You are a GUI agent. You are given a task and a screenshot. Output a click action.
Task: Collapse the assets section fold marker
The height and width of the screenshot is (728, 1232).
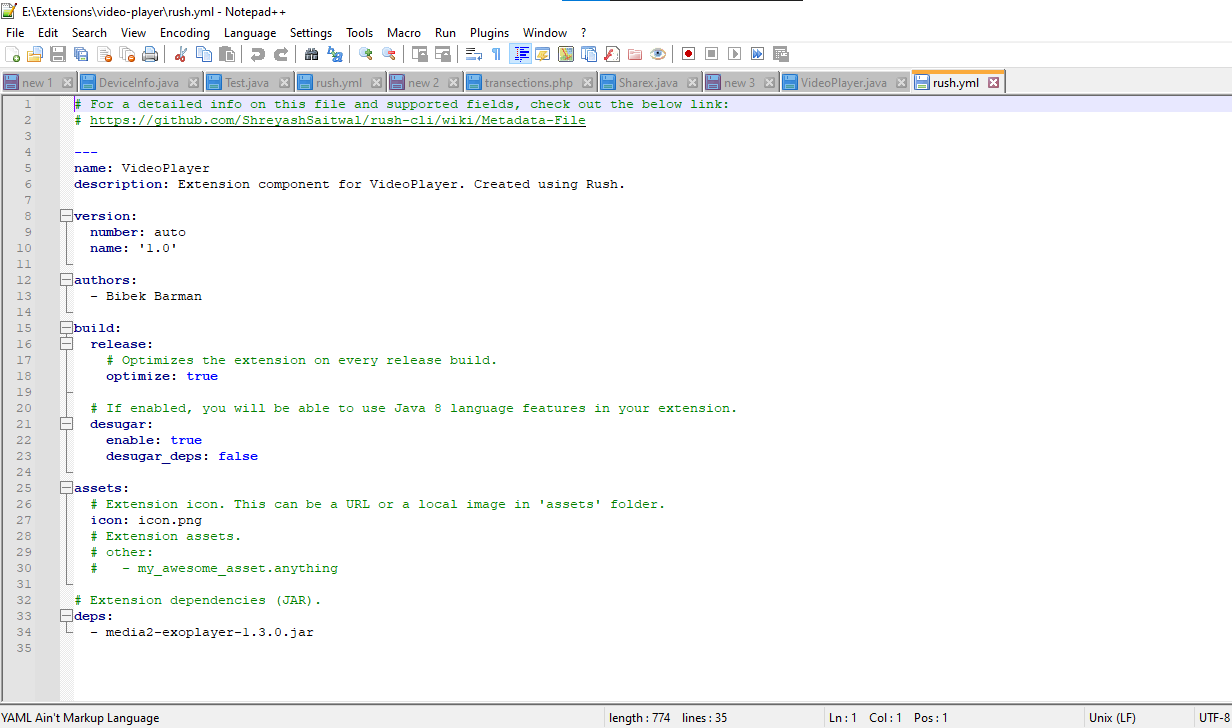point(66,488)
